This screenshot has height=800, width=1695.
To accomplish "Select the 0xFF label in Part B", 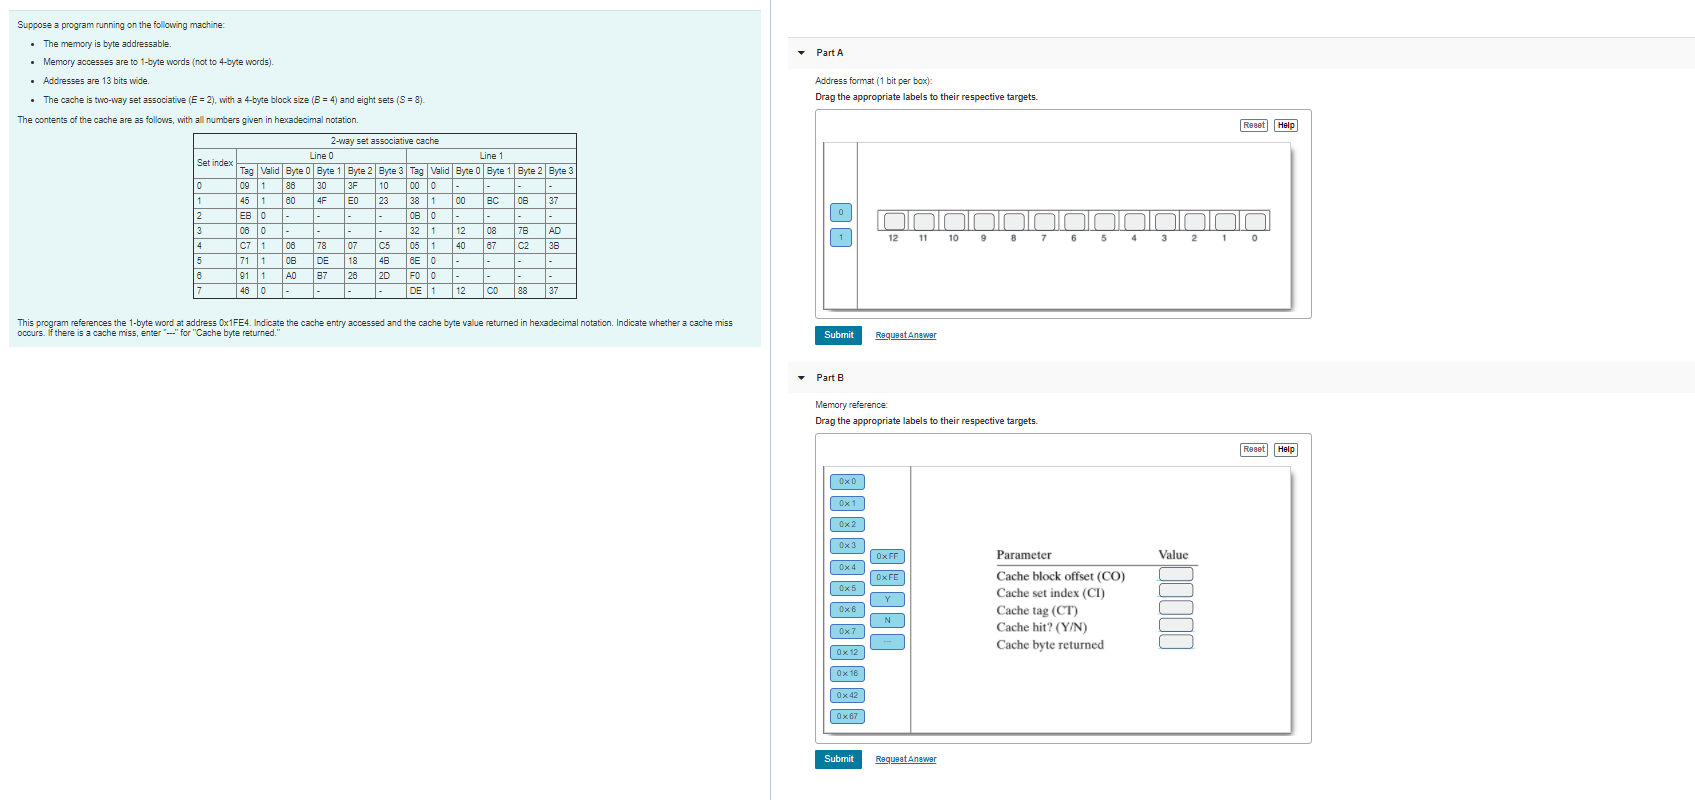I will tap(887, 556).
